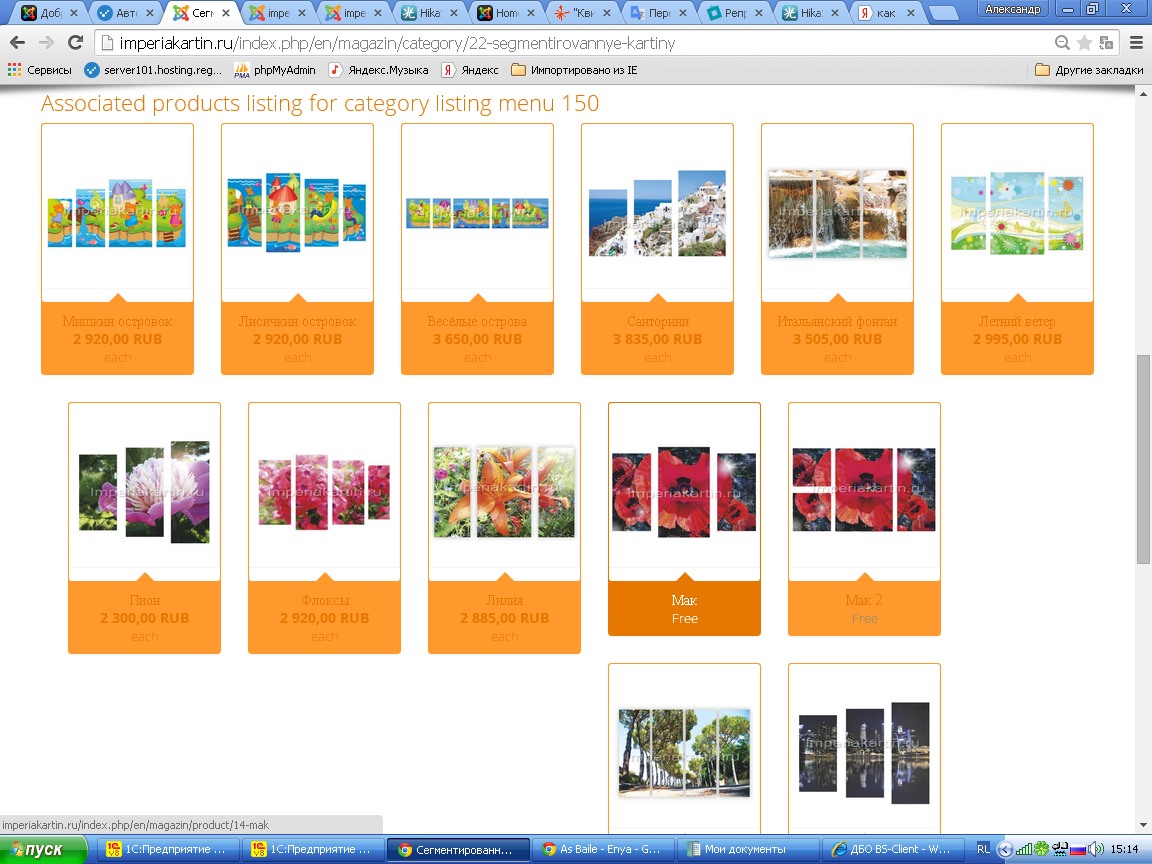Reload the page with the refresh icon
This screenshot has height=864, width=1152.
(75, 43)
